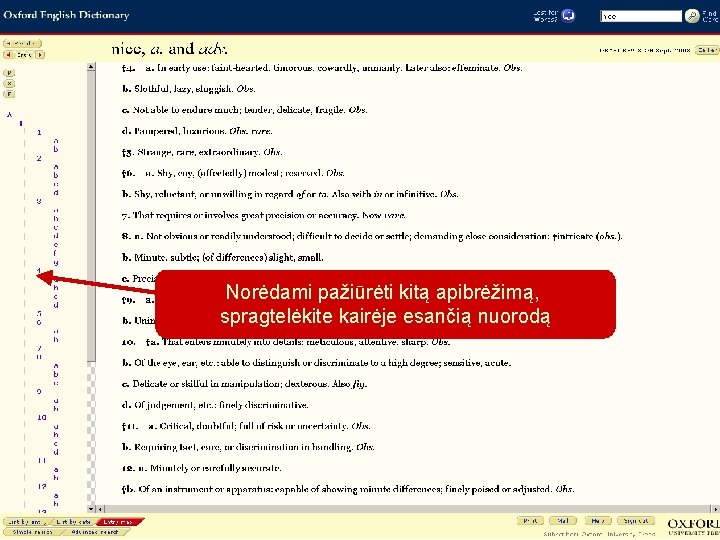Screen dimensions: 720x540
Task: Focus the search field containing 'nice'
Action: click(x=641, y=16)
